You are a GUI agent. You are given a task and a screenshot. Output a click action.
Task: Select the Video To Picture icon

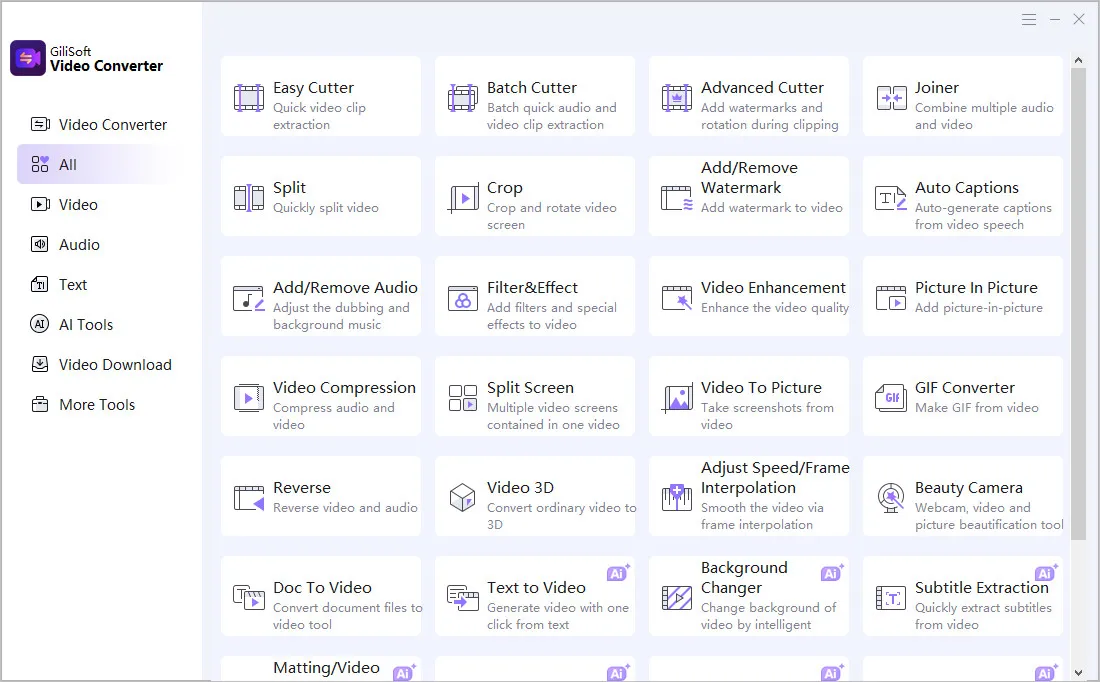[677, 399]
